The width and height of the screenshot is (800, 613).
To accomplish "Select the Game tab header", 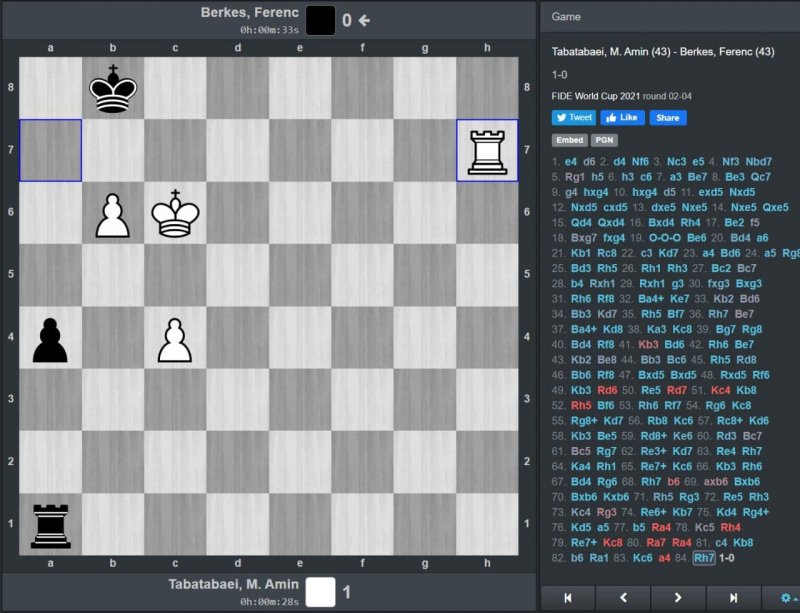I will point(566,17).
